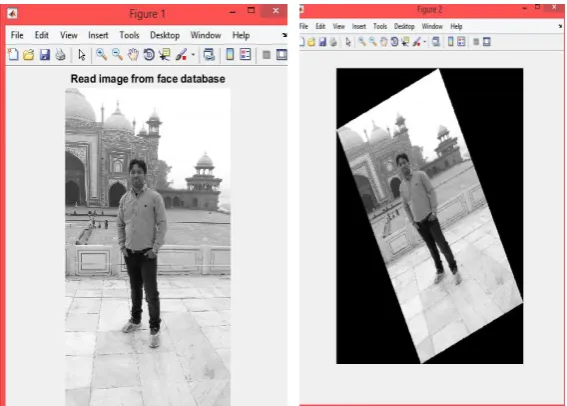Open File menu in Figure 1
Viewport: 567px width, 406px height.
(17, 35)
